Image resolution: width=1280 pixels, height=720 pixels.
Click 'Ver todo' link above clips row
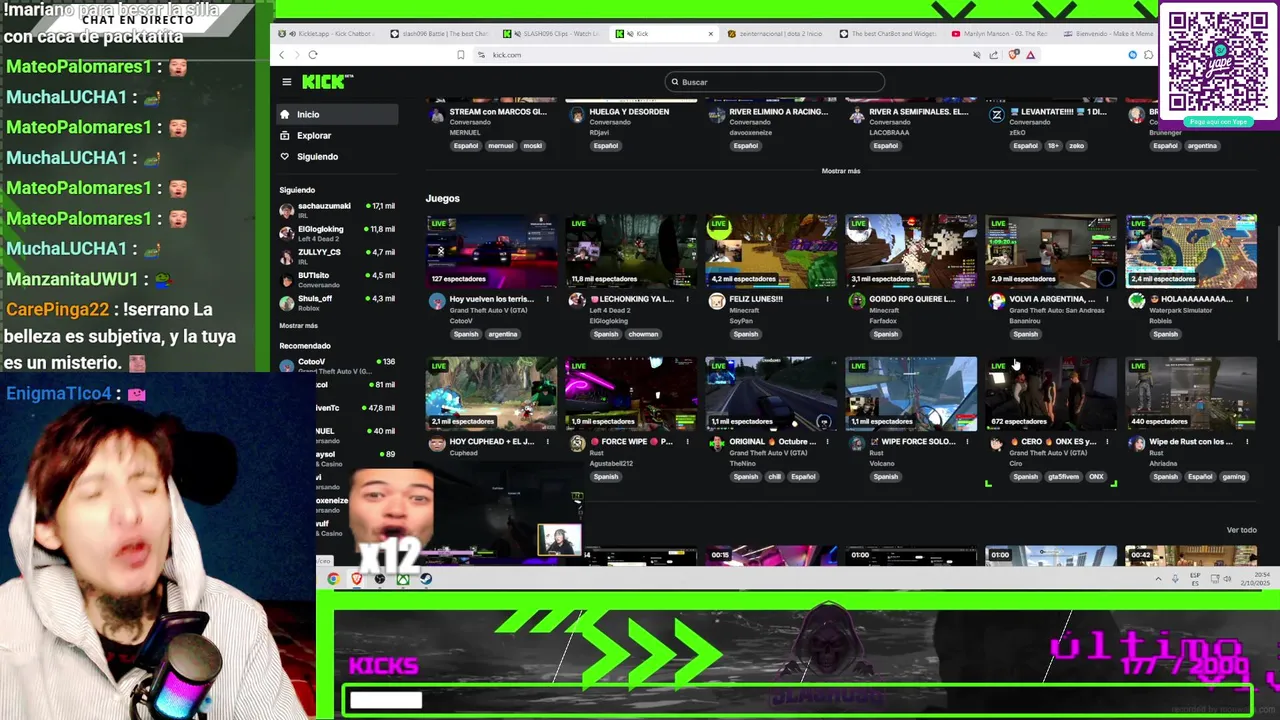point(1241,530)
